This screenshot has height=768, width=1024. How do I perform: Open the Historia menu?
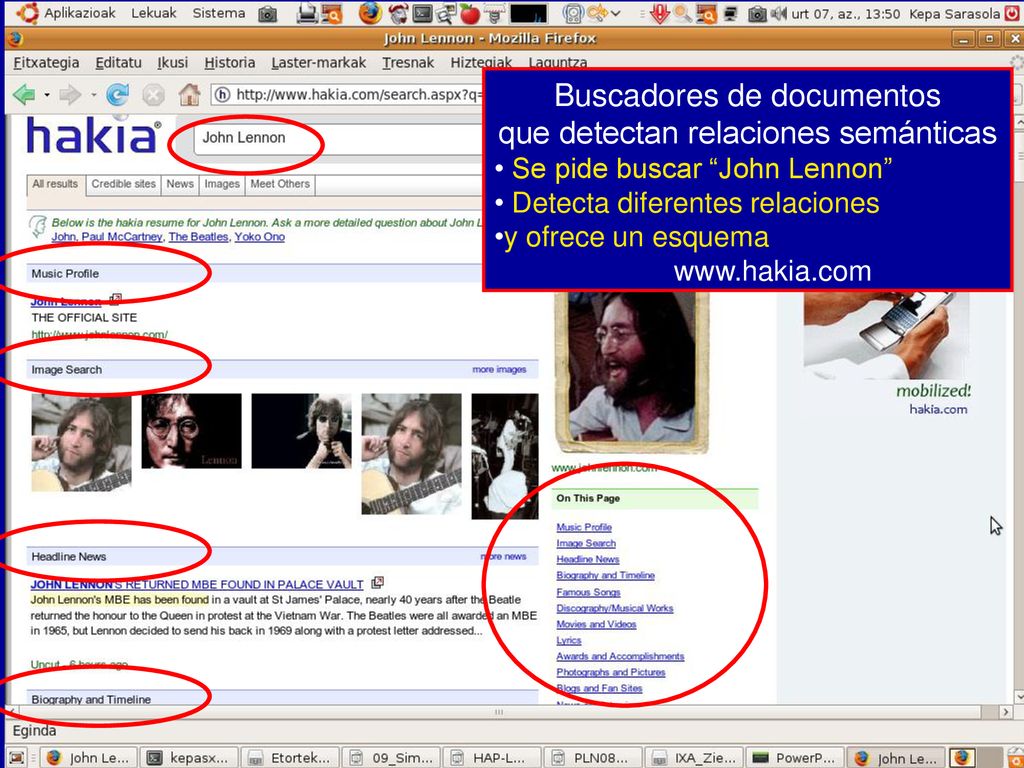pos(230,63)
